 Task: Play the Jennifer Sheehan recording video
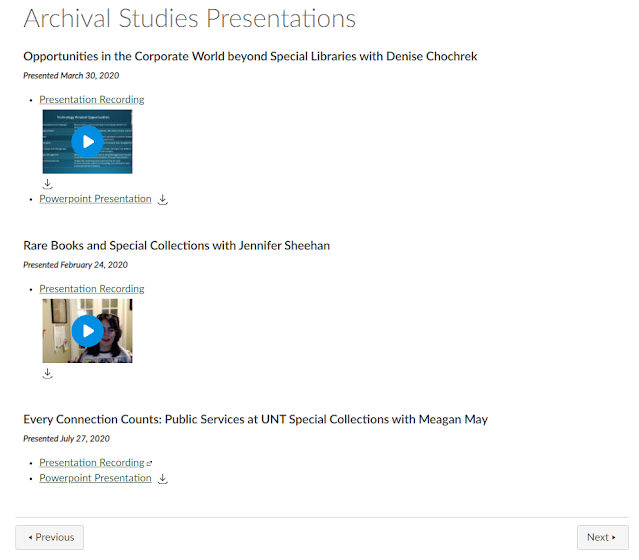88,331
